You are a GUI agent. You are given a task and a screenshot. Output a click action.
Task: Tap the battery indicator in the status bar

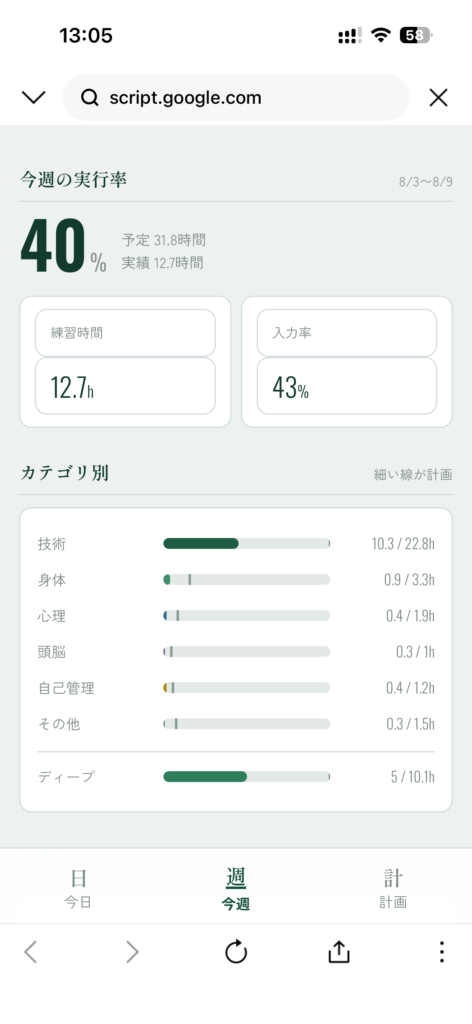417,36
